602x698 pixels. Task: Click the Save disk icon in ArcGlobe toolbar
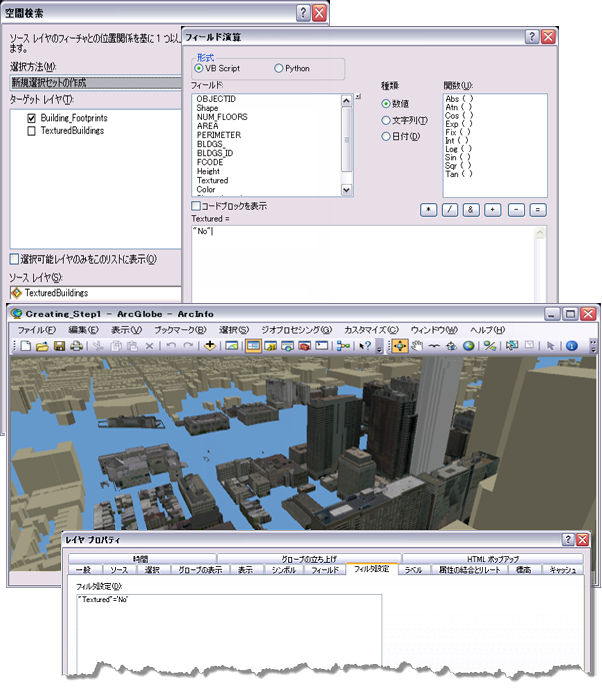tap(58, 346)
